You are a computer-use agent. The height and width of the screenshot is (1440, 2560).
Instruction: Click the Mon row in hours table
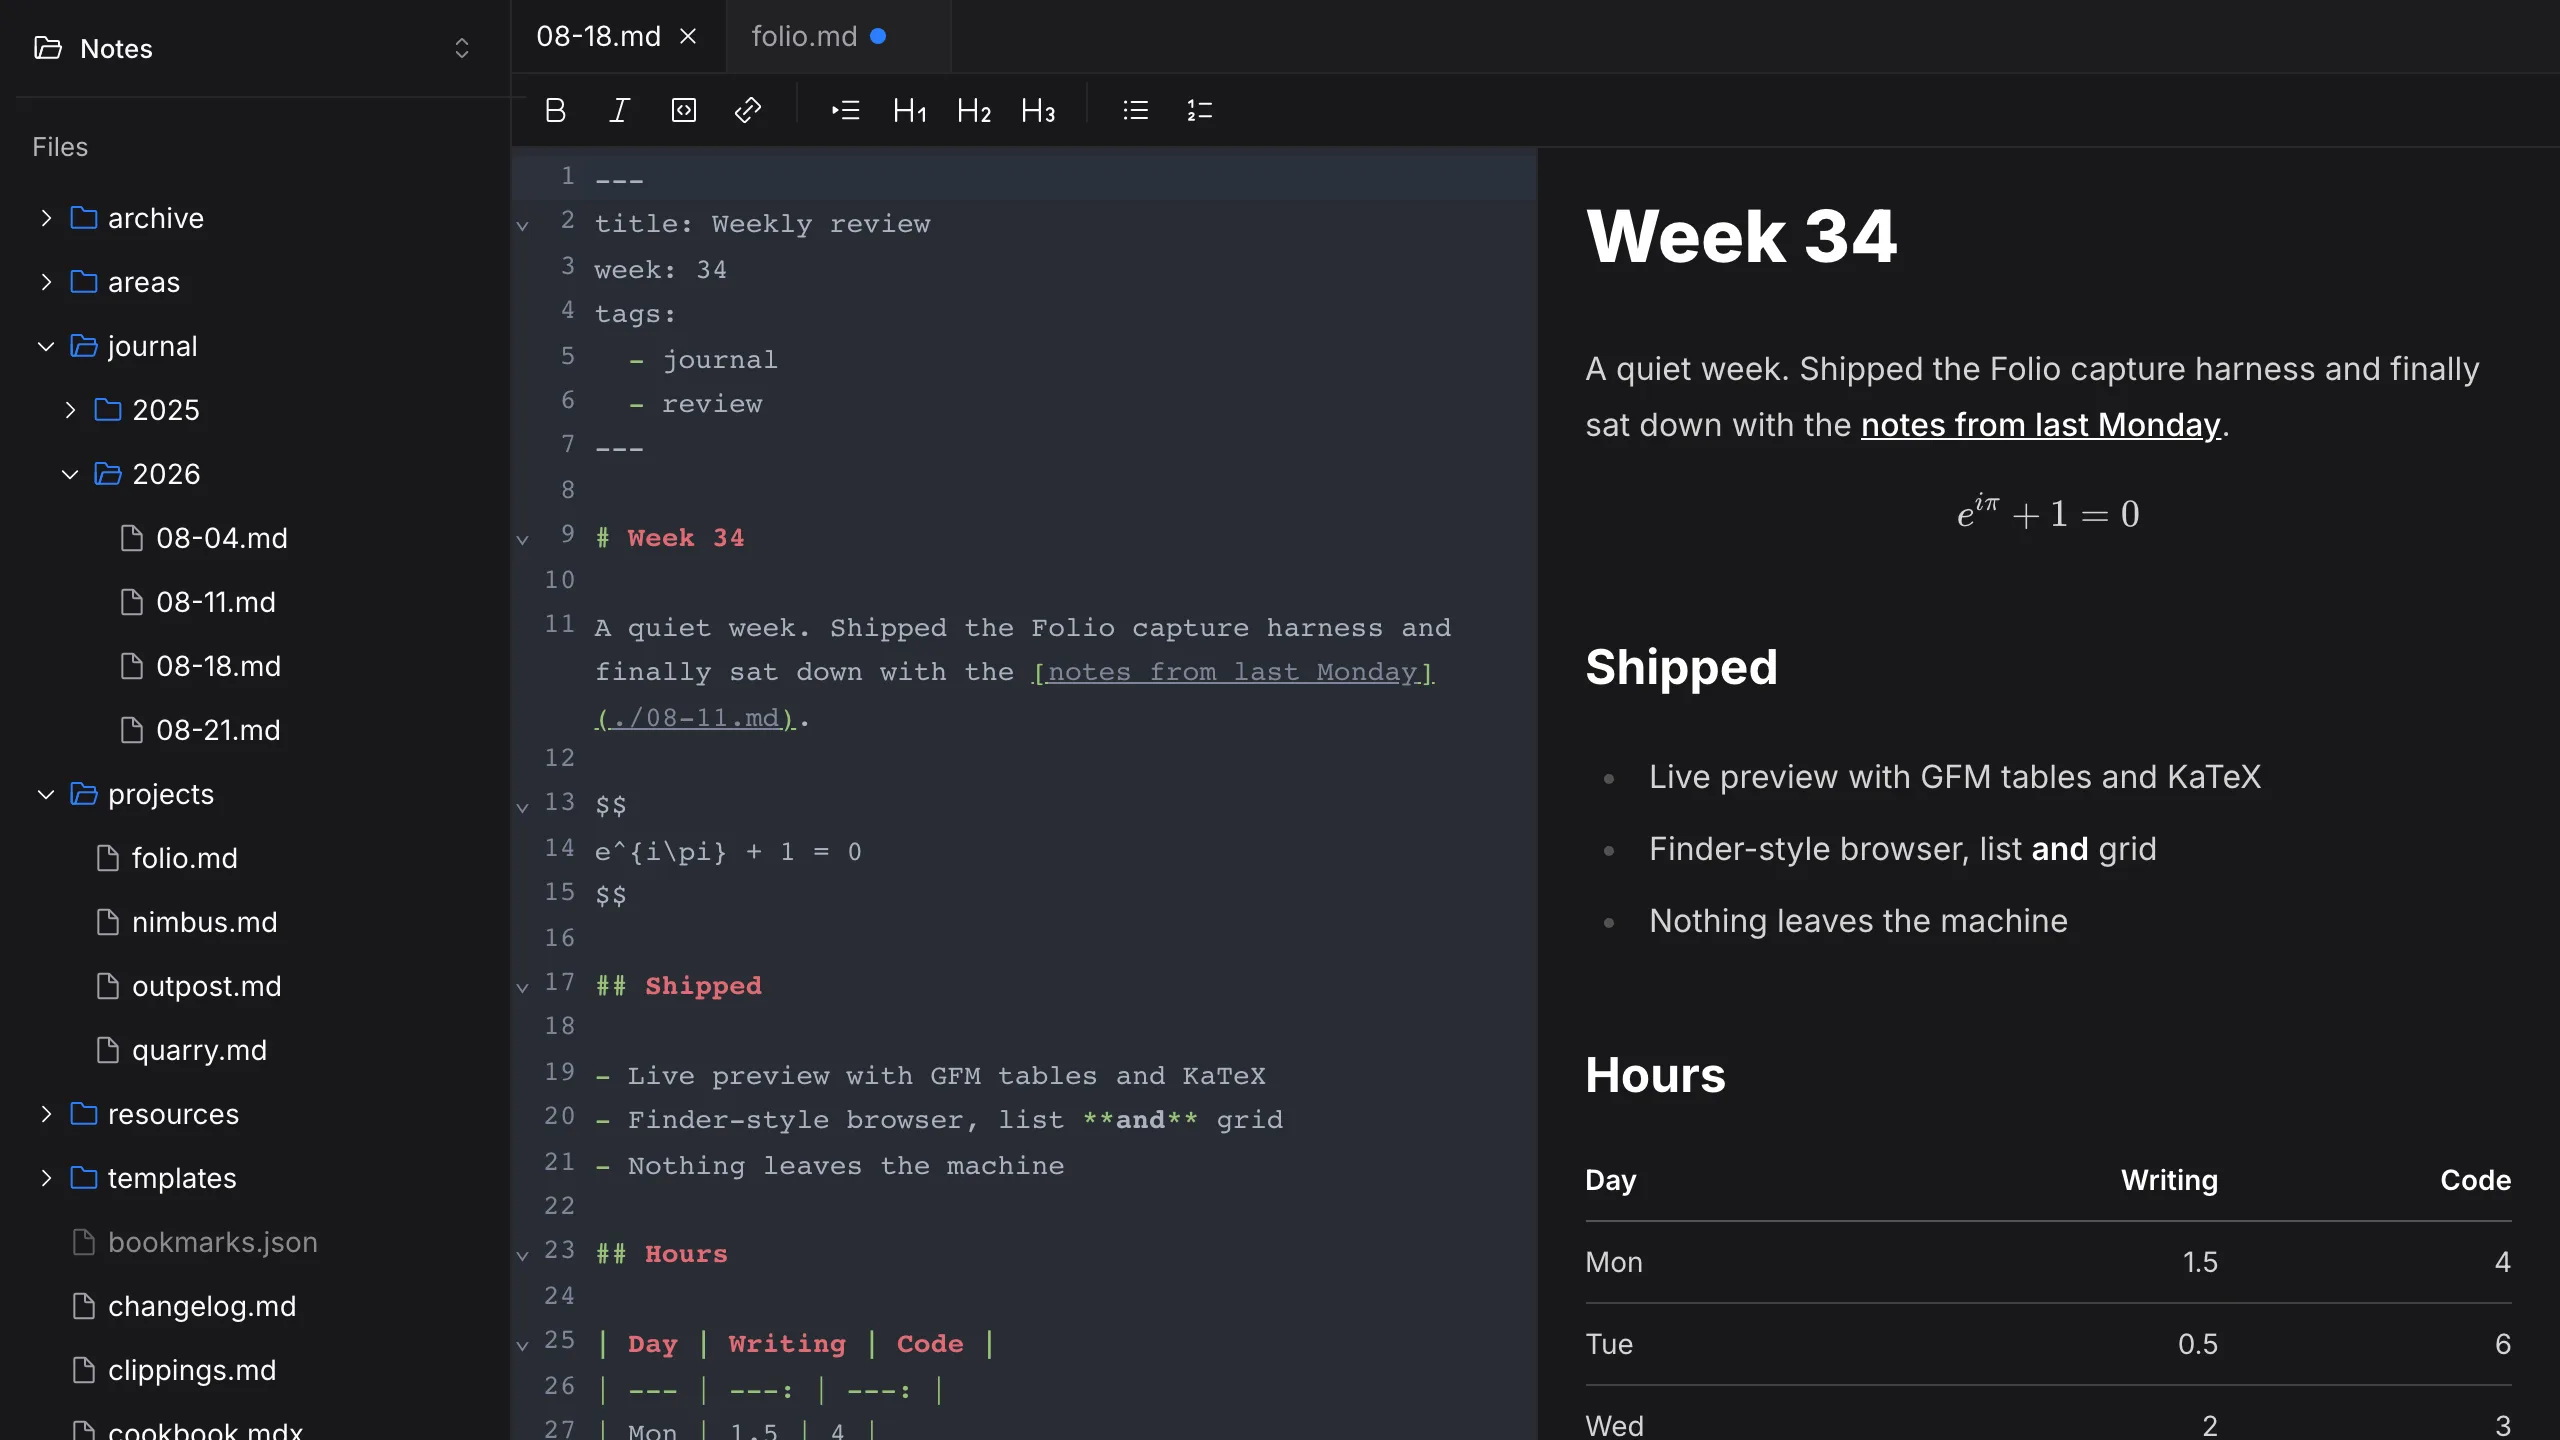point(2048,1262)
